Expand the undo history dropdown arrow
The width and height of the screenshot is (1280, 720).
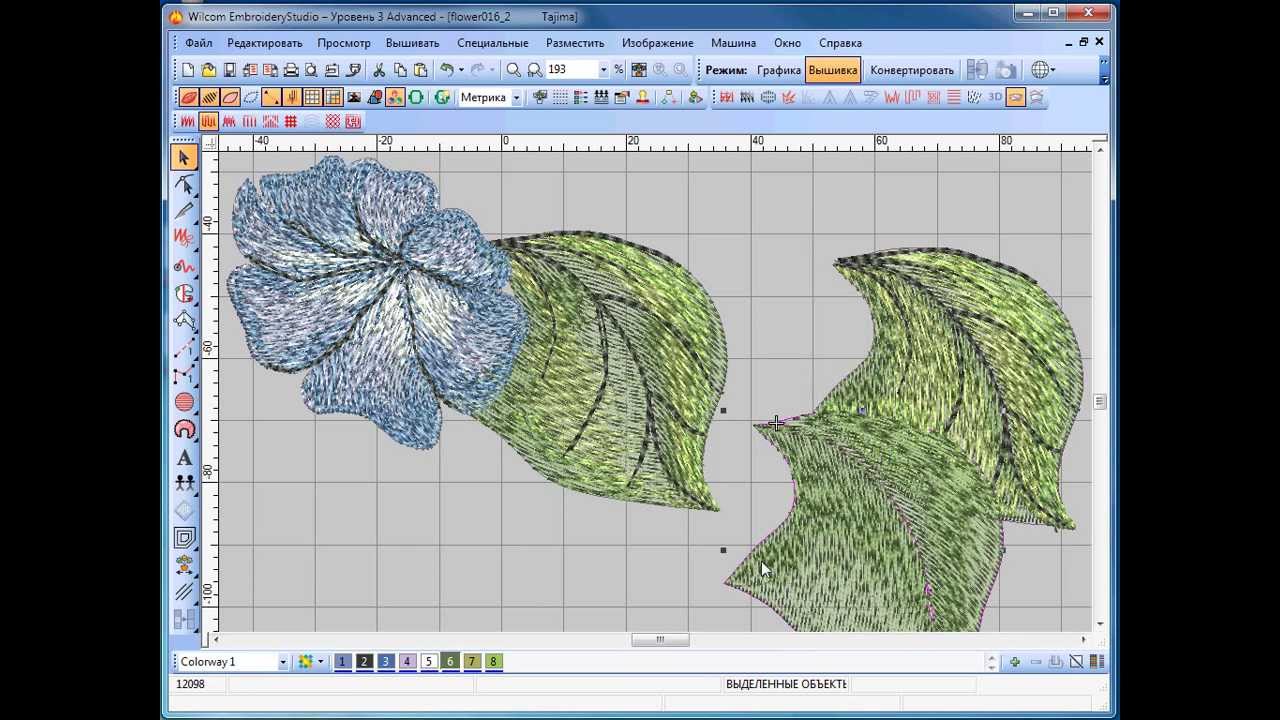[461, 70]
